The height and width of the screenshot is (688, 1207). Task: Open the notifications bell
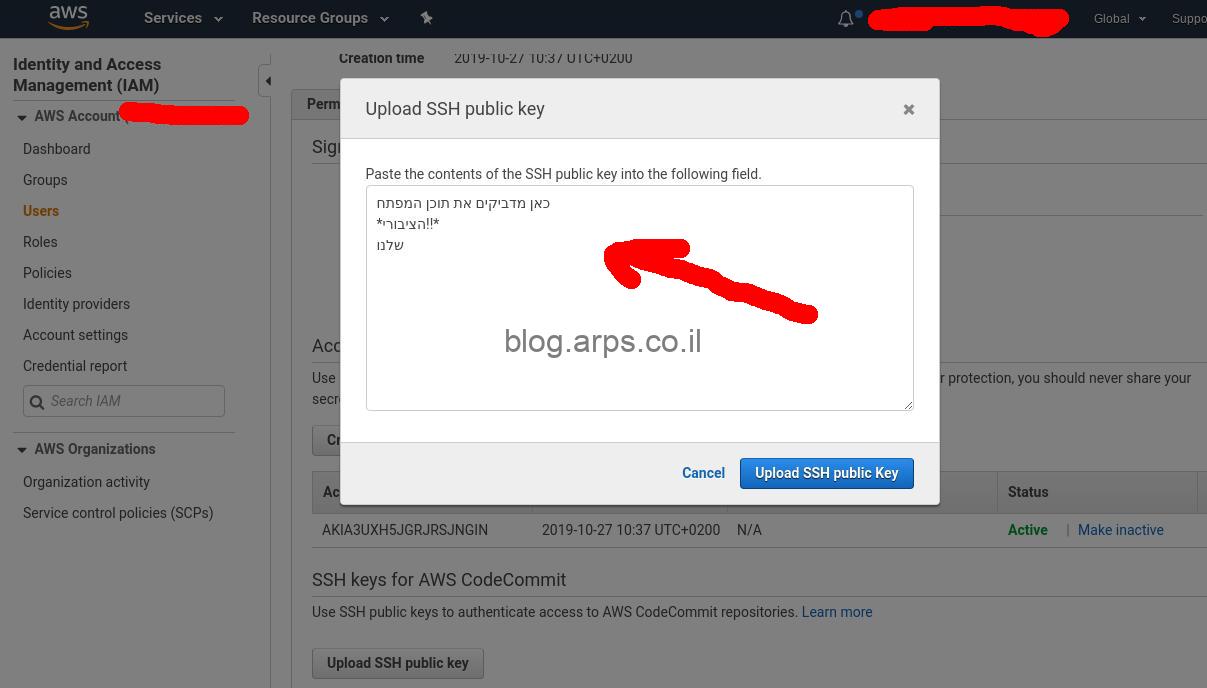846,18
